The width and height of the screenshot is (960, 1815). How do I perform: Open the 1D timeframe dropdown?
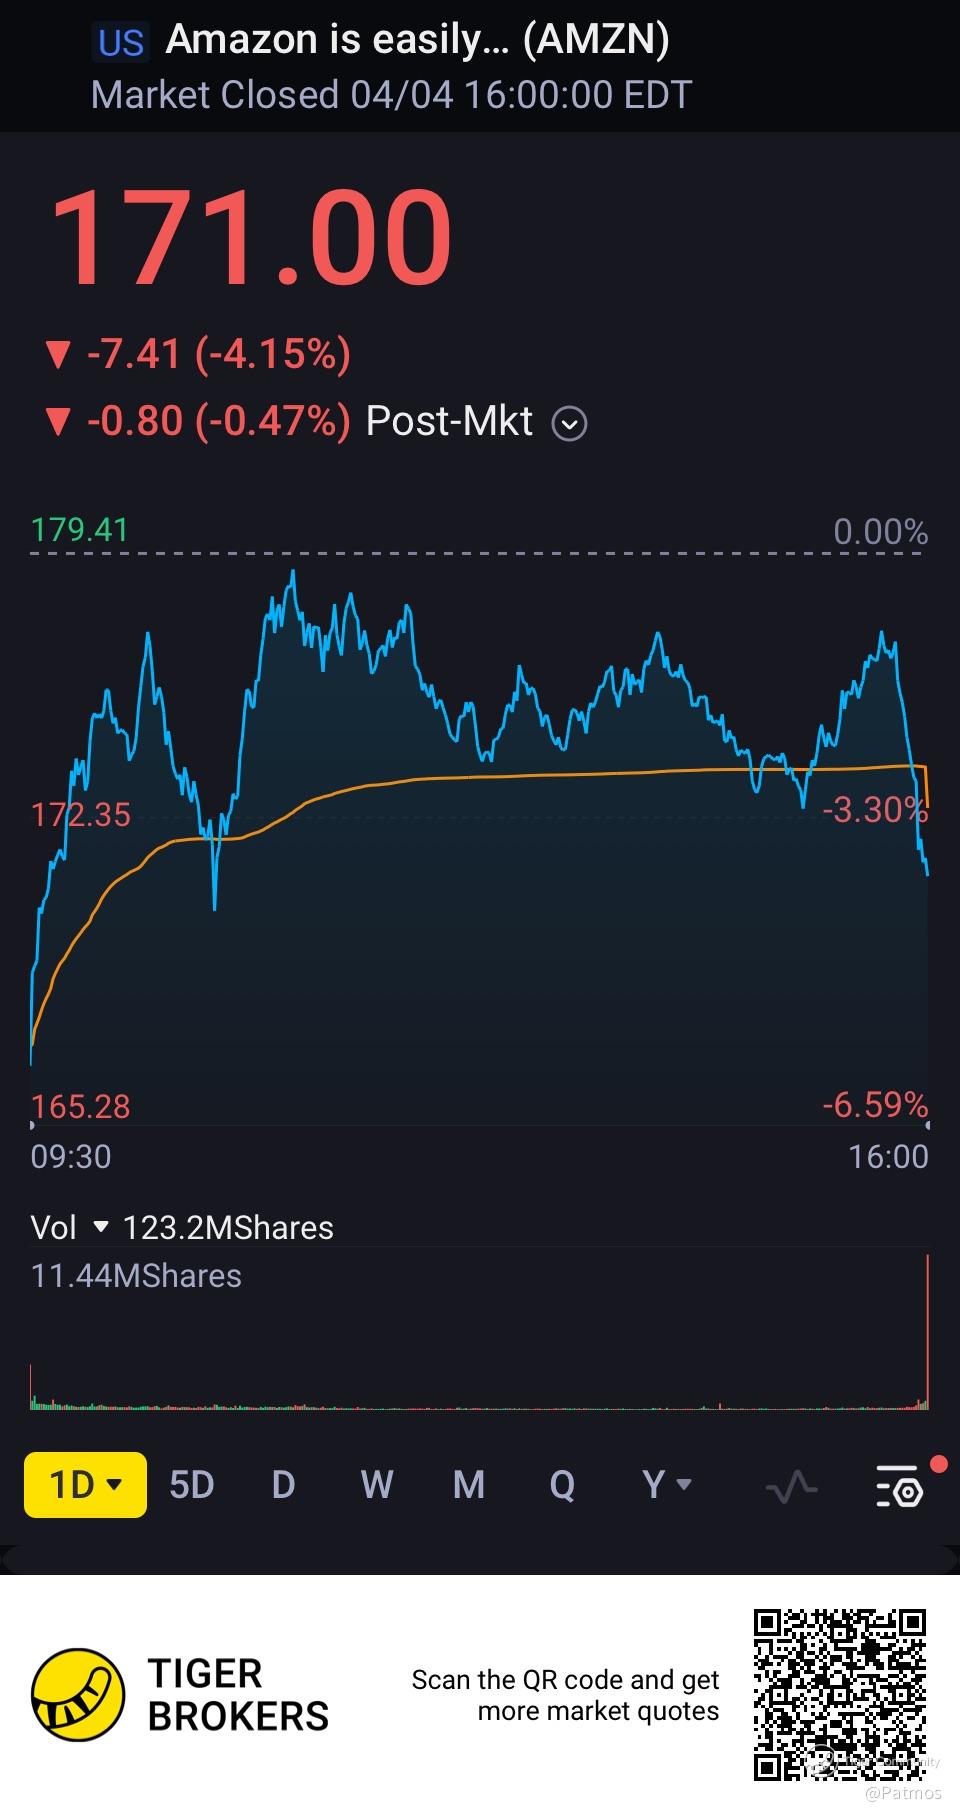86,1485
